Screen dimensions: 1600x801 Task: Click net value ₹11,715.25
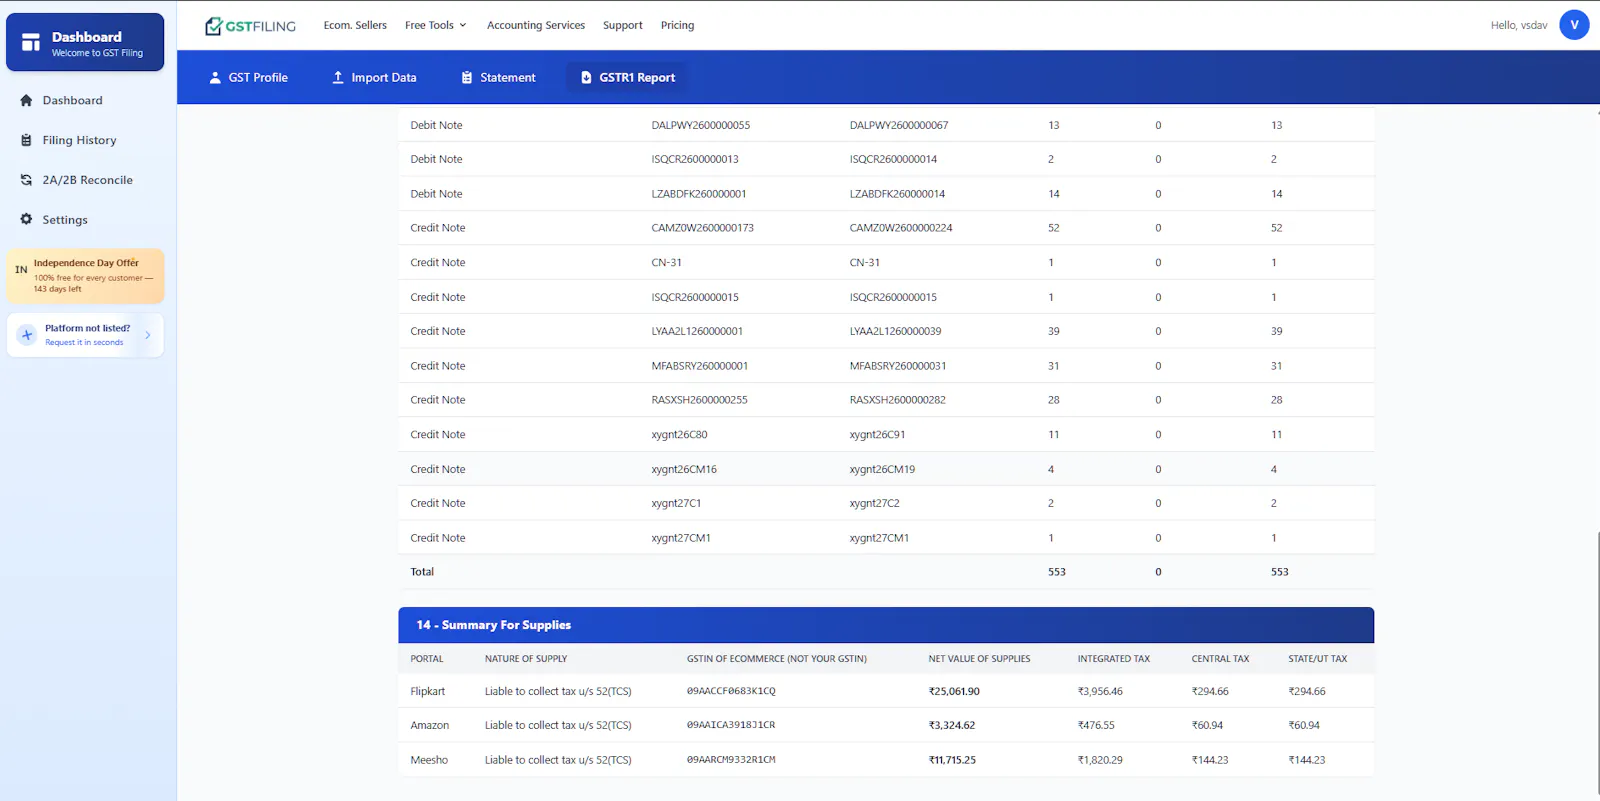[x=952, y=760]
